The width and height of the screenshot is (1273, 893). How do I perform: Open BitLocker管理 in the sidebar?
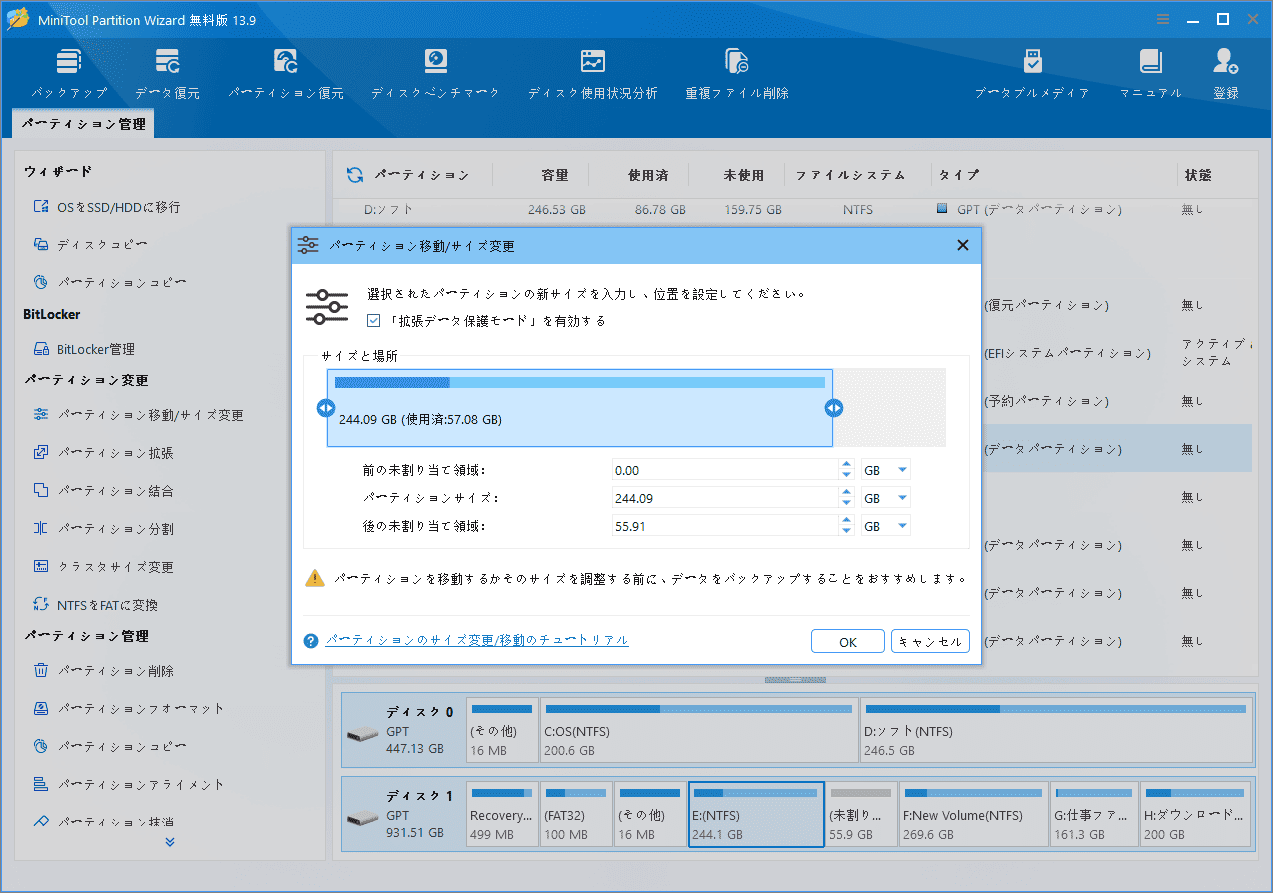click(84, 349)
